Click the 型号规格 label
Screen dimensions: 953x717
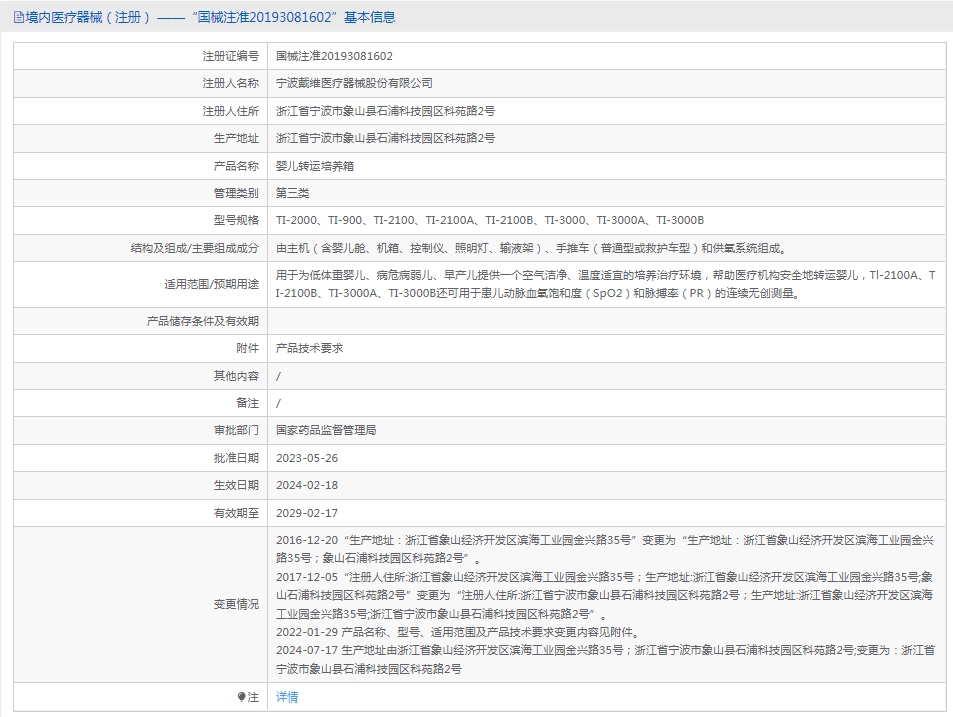tap(236, 220)
